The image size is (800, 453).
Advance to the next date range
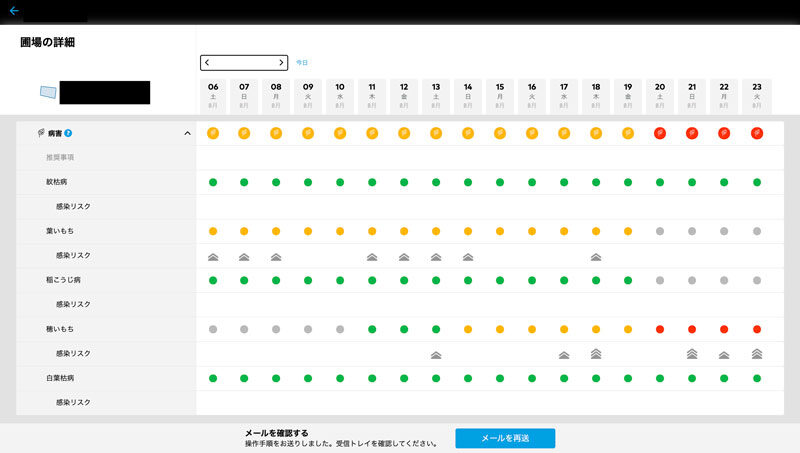point(281,62)
